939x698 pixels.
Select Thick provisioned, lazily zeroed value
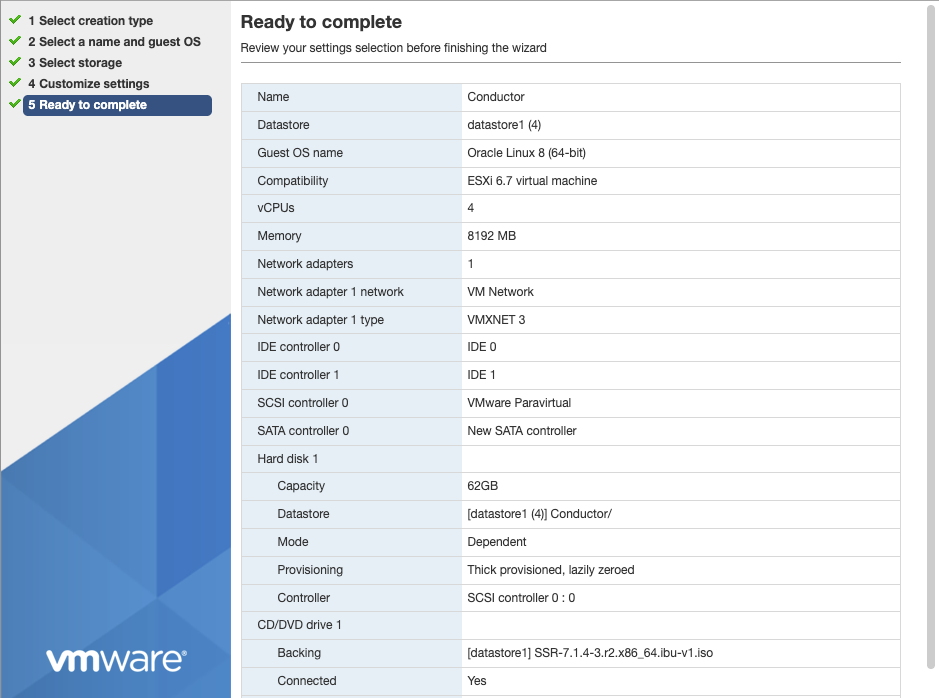550,570
